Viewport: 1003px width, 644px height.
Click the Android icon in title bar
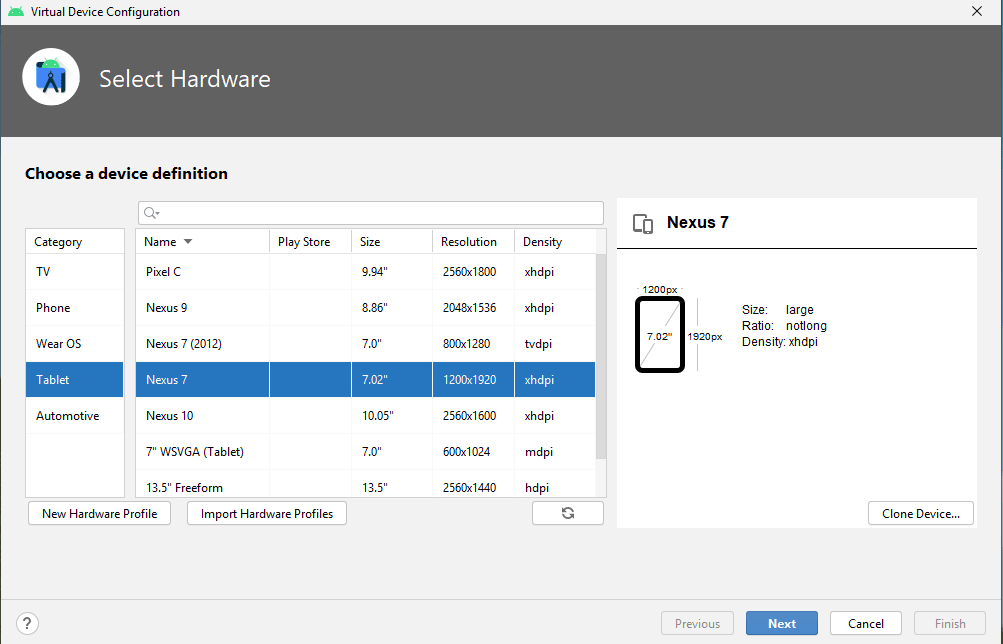tap(16, 12)
